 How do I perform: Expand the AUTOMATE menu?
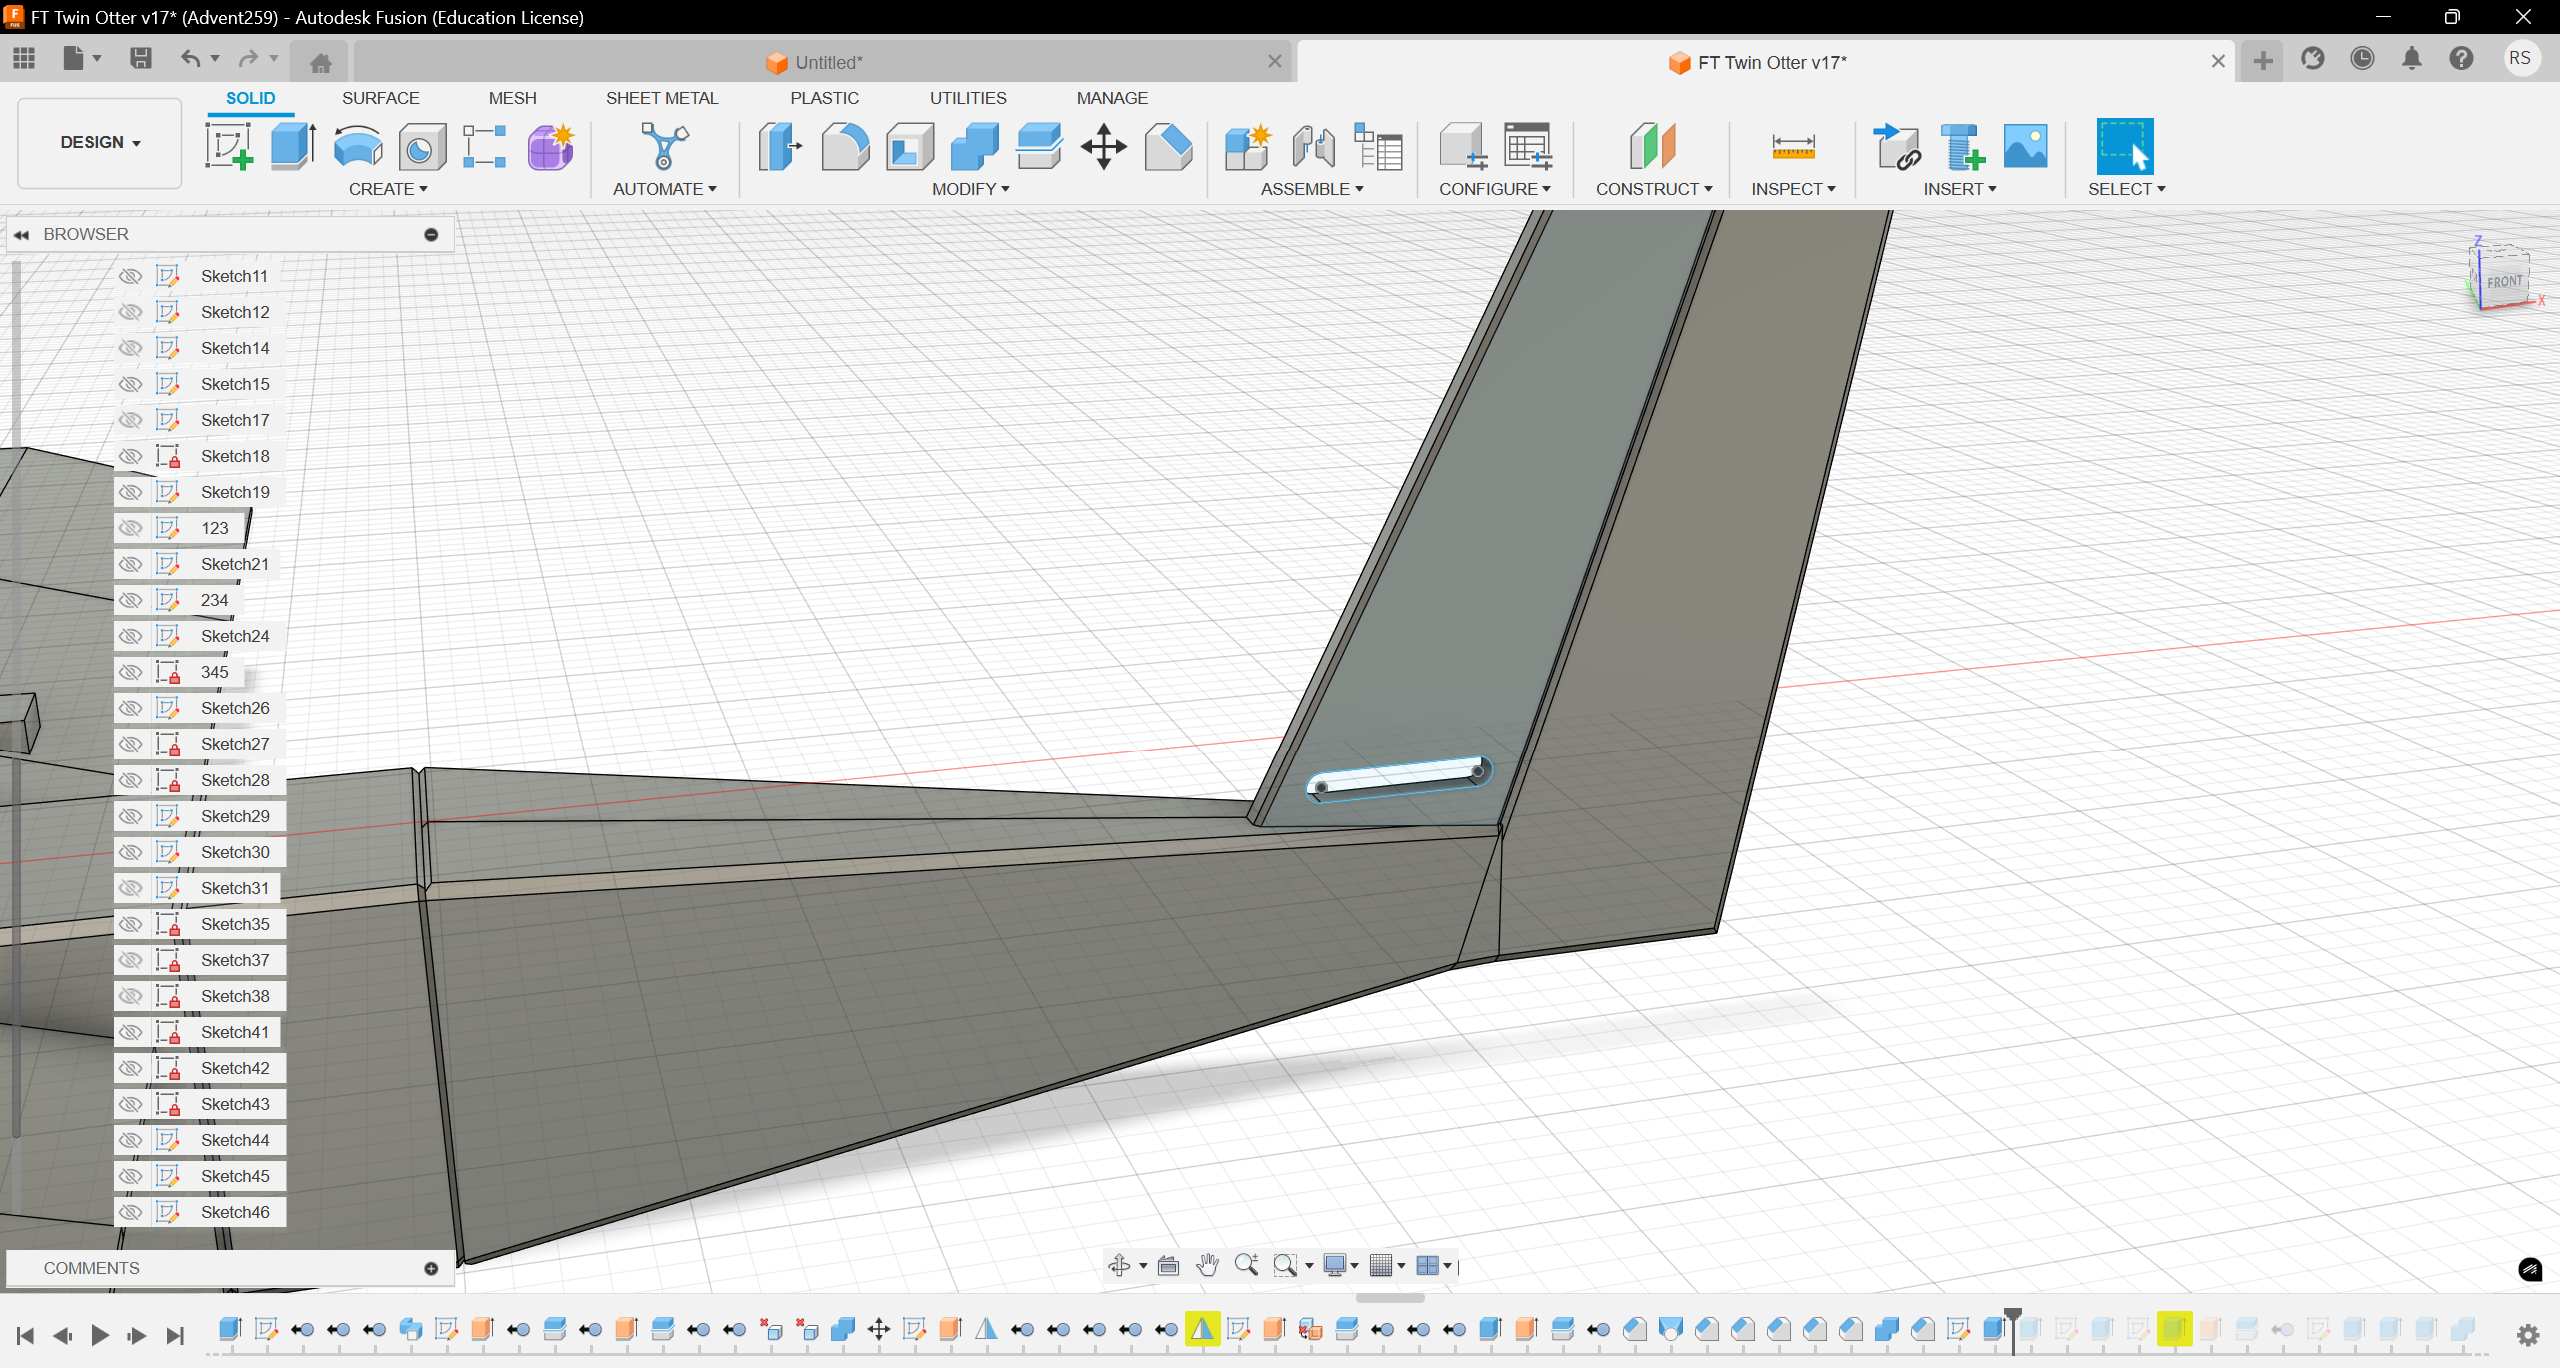[x=664, y=189]
